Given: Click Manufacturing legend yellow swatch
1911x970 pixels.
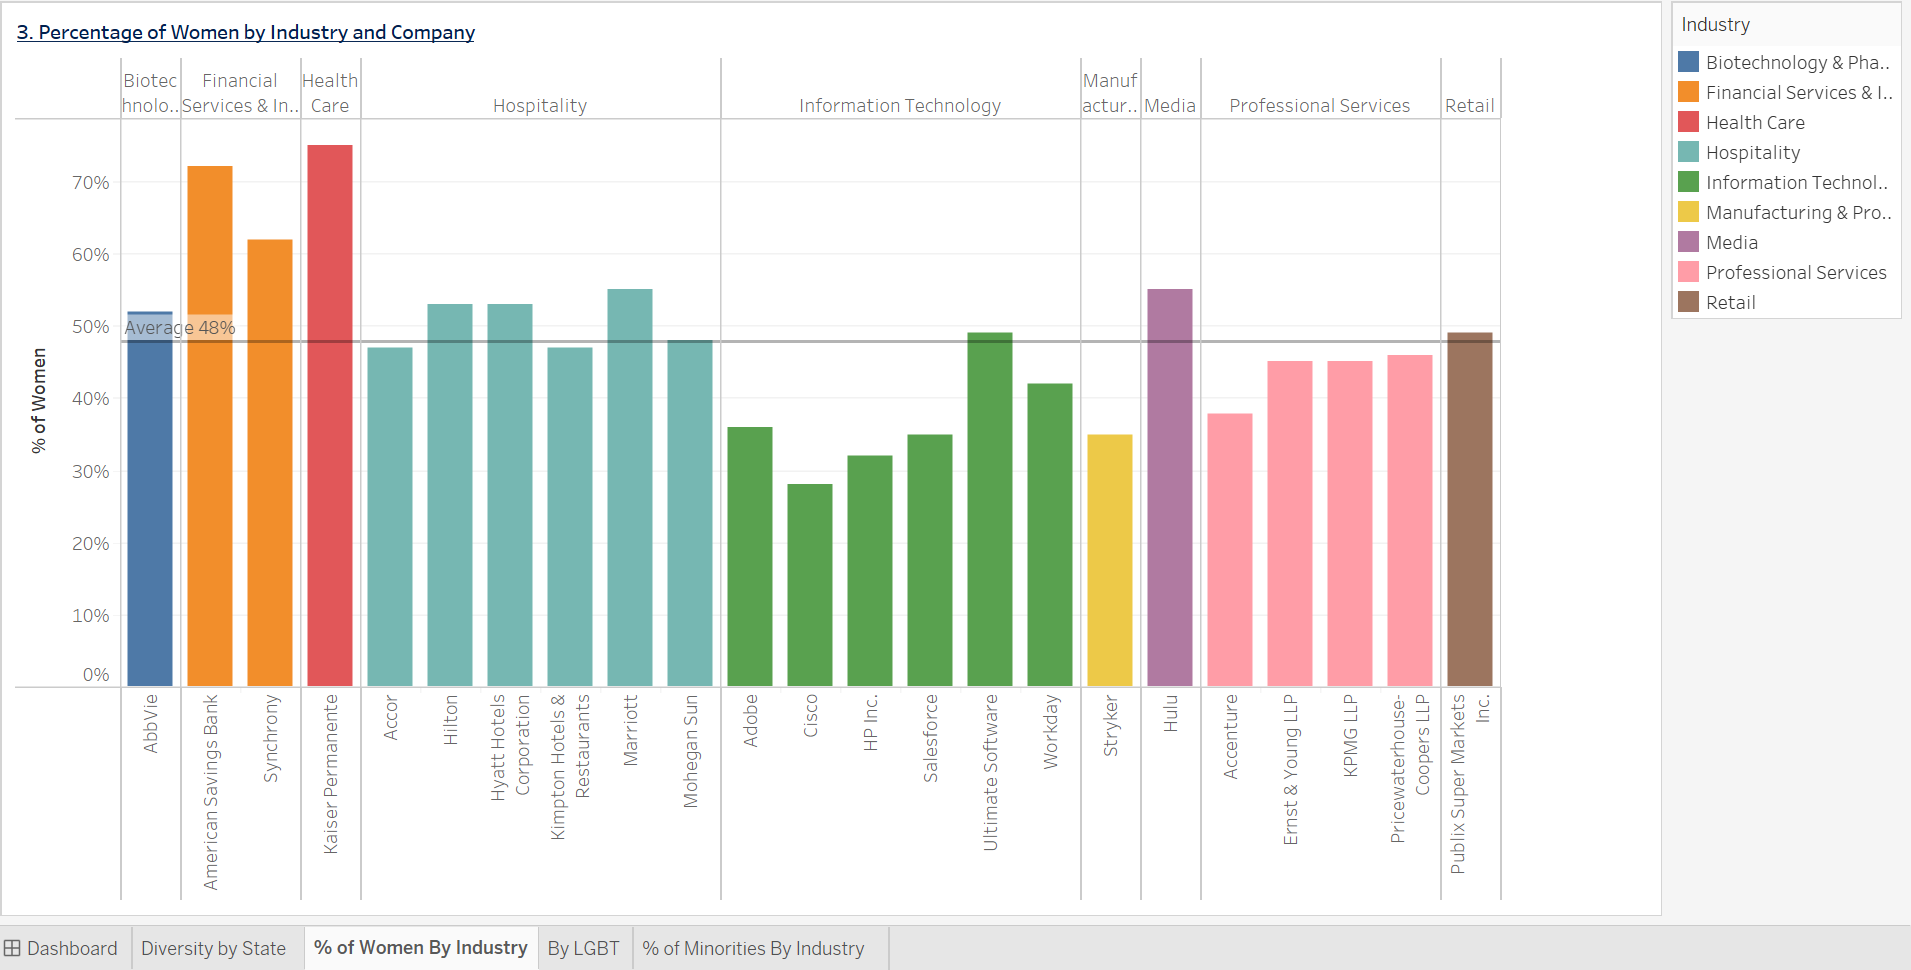Looking at the screenshot, I should (1689, 212).
